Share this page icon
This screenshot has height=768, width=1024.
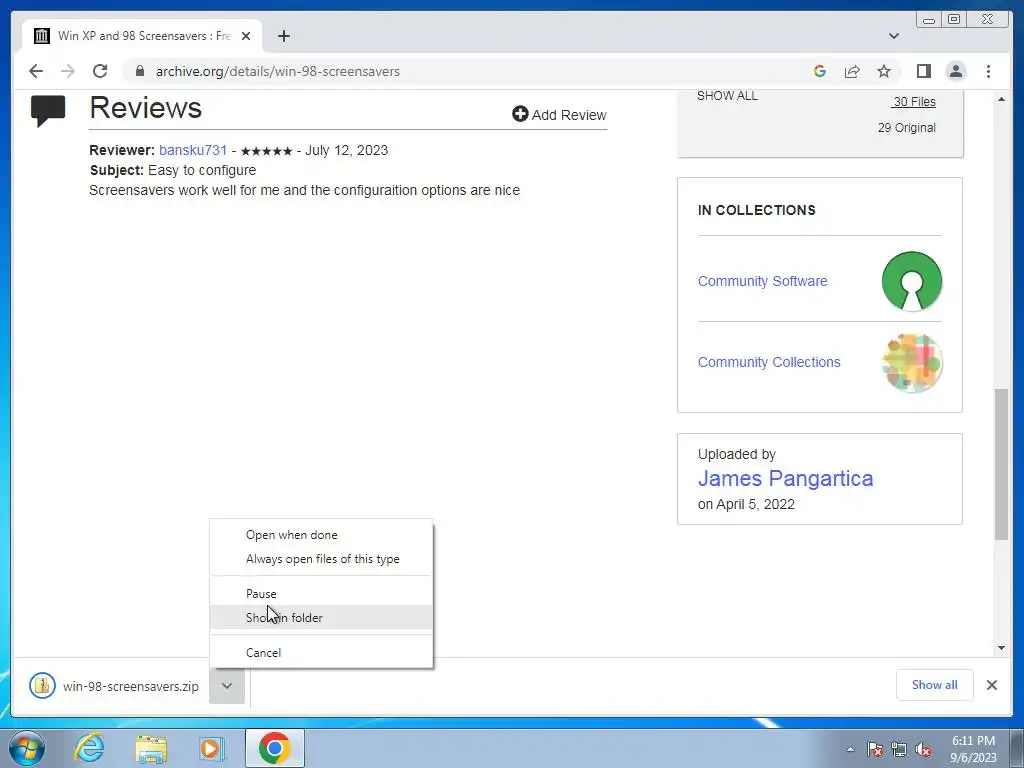(x=852, y=71)
